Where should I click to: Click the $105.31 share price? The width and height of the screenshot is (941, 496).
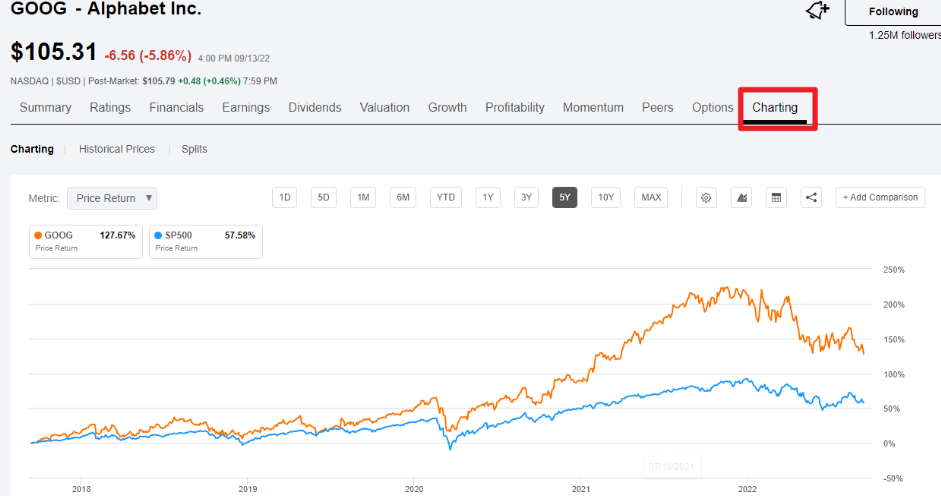[53, 52]
